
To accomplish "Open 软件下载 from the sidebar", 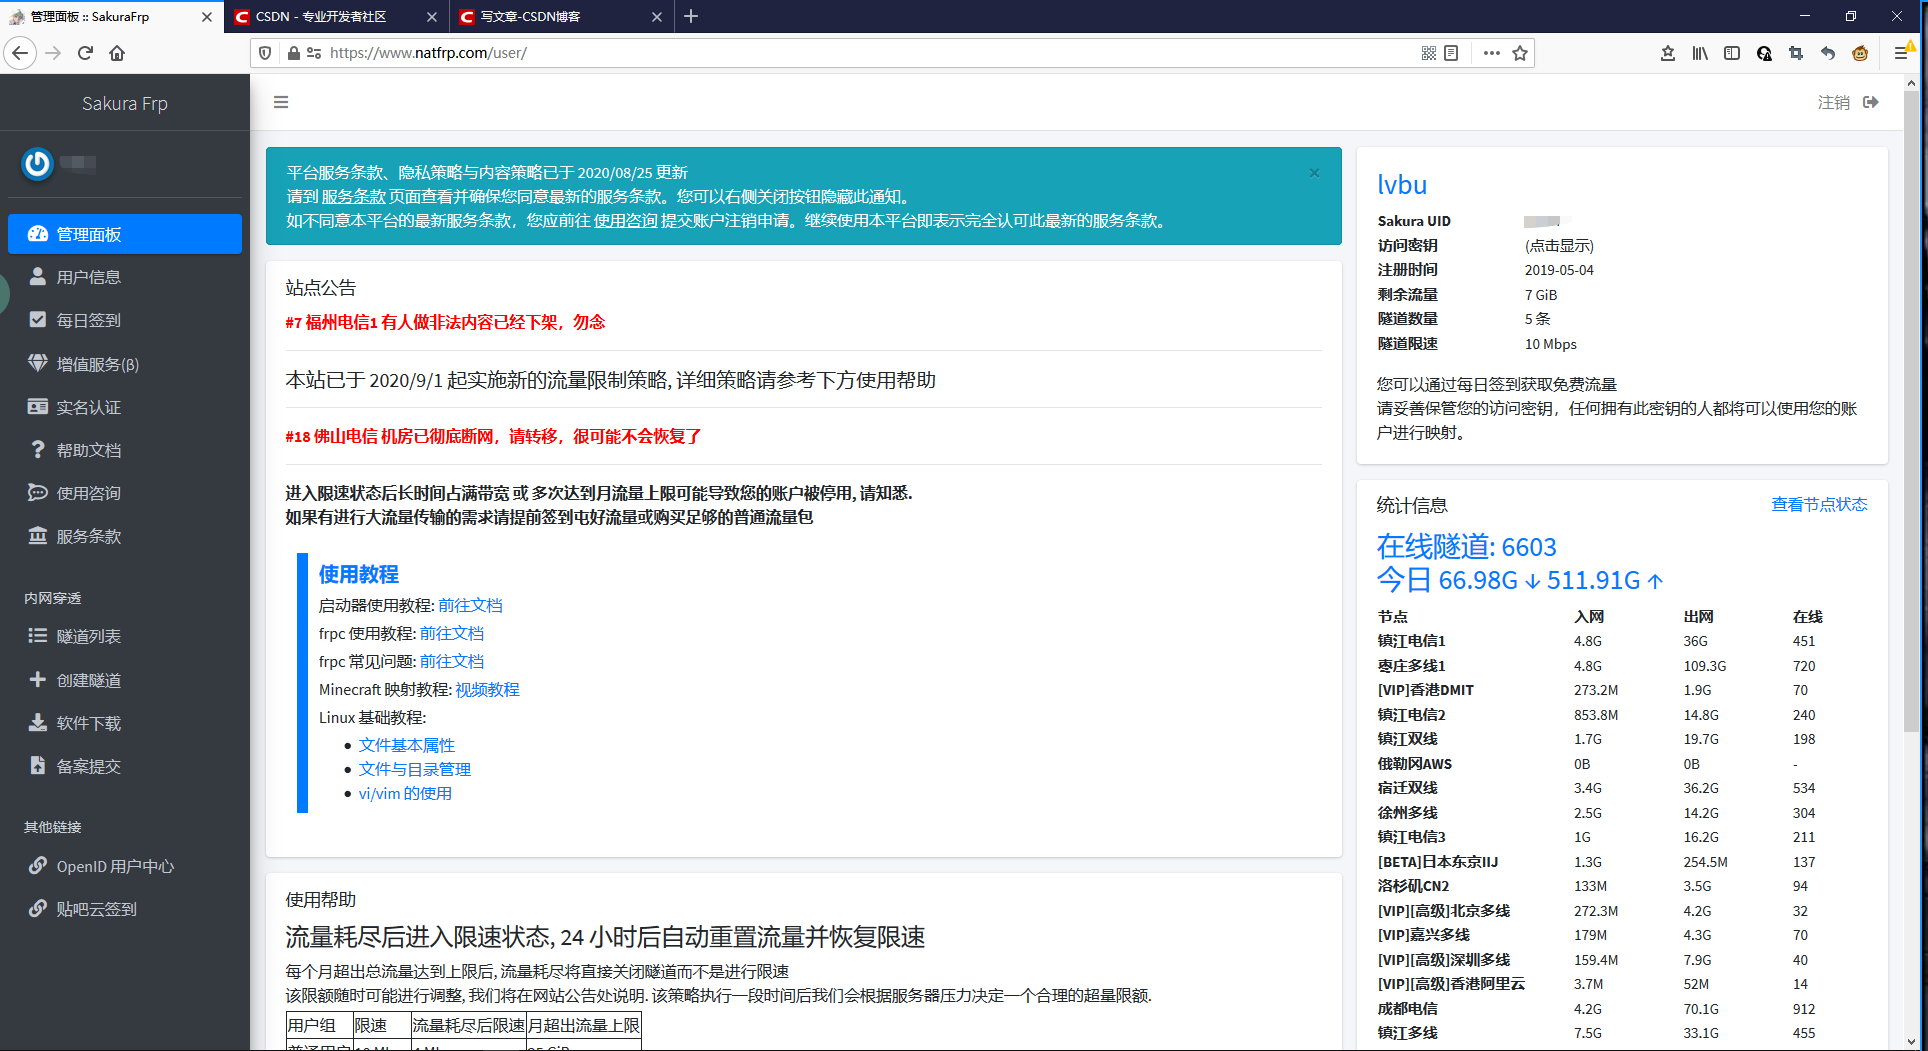I will [88, 723].
